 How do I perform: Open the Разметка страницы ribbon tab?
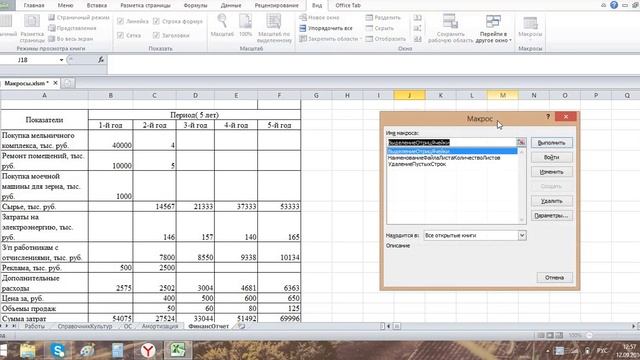(x=145, y=5)
